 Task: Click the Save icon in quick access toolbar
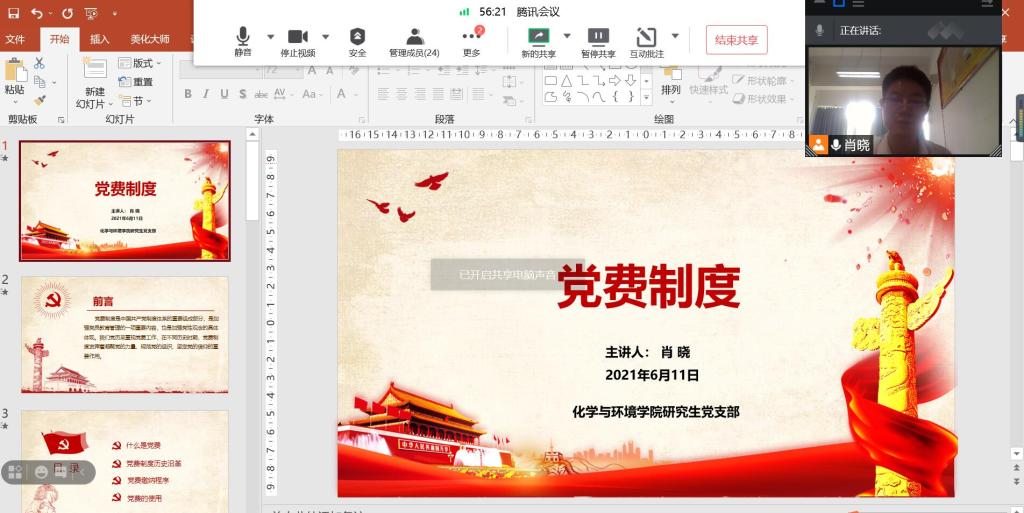(13, 13)
